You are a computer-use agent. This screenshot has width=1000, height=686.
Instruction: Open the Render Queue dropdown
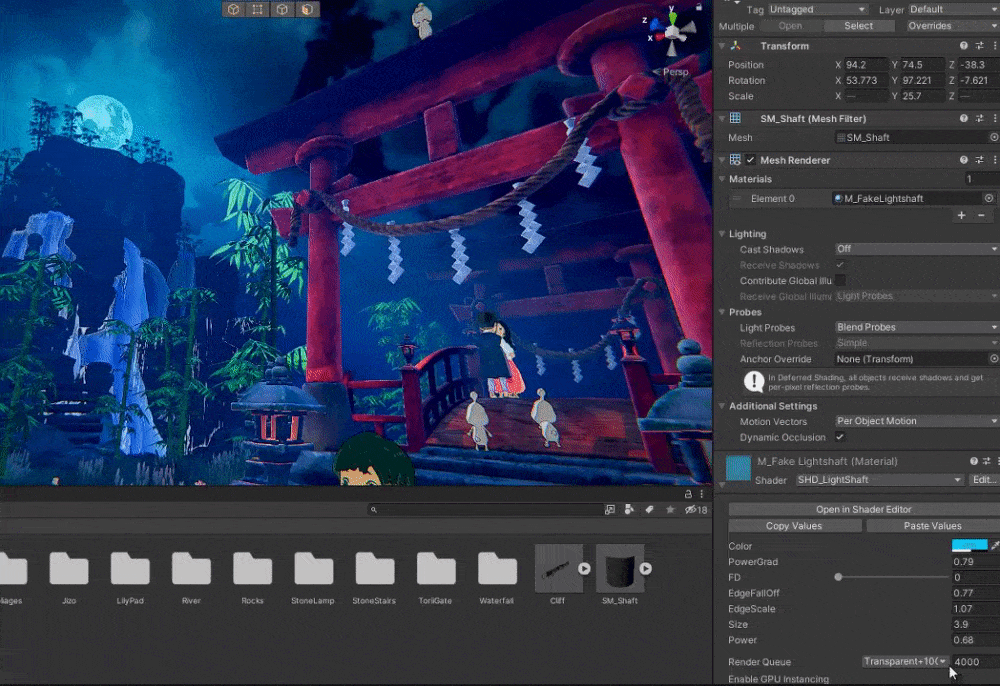pyautogui.click(x=905, y=661)
